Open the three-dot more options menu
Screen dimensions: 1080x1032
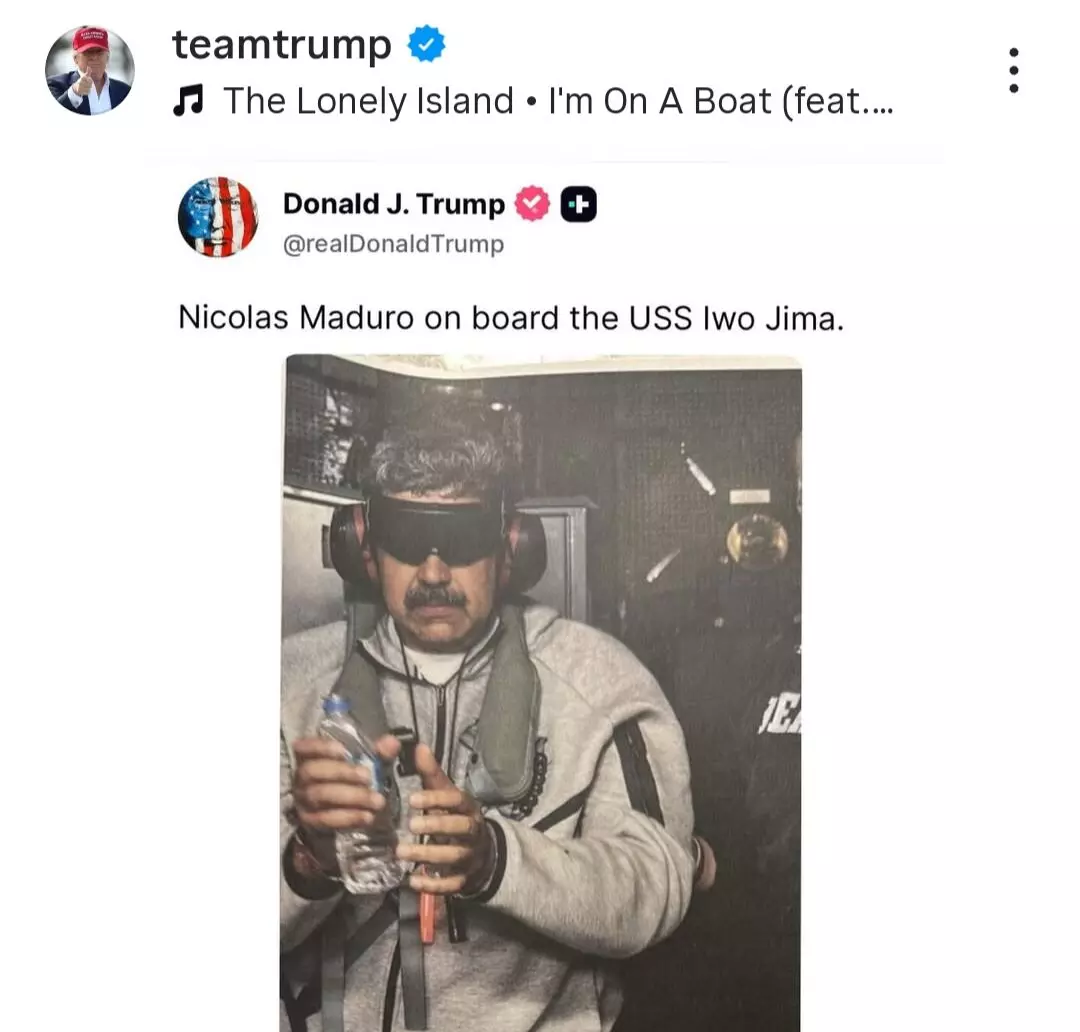coord(1013,70)
